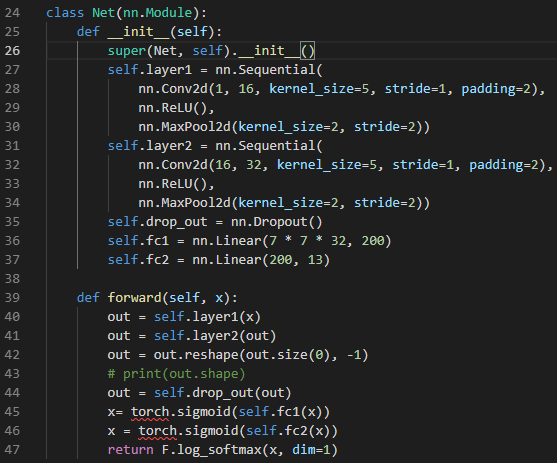Click 'out = self.layer1(x)' text
The width and height of the screenshot is (557, 463).
pos(184,317)
